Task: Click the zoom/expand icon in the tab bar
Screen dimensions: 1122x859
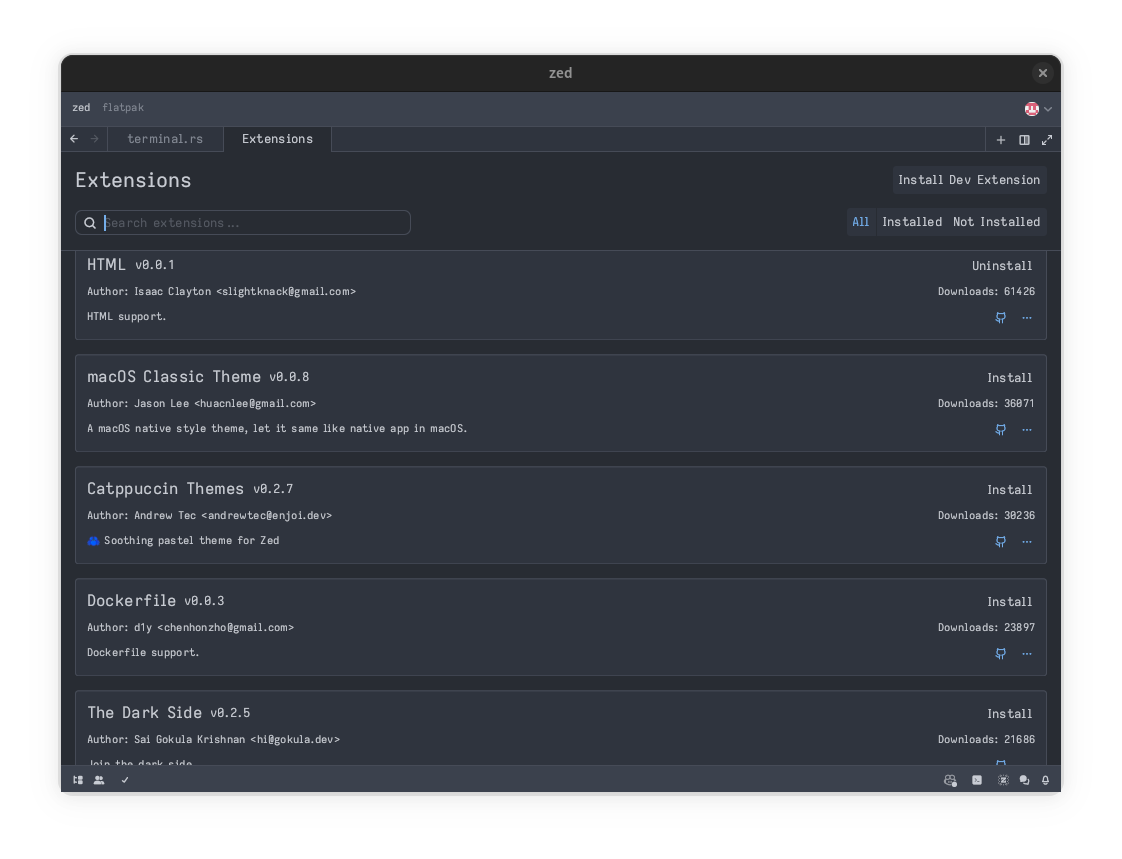Action: (x=1047, y=139)
